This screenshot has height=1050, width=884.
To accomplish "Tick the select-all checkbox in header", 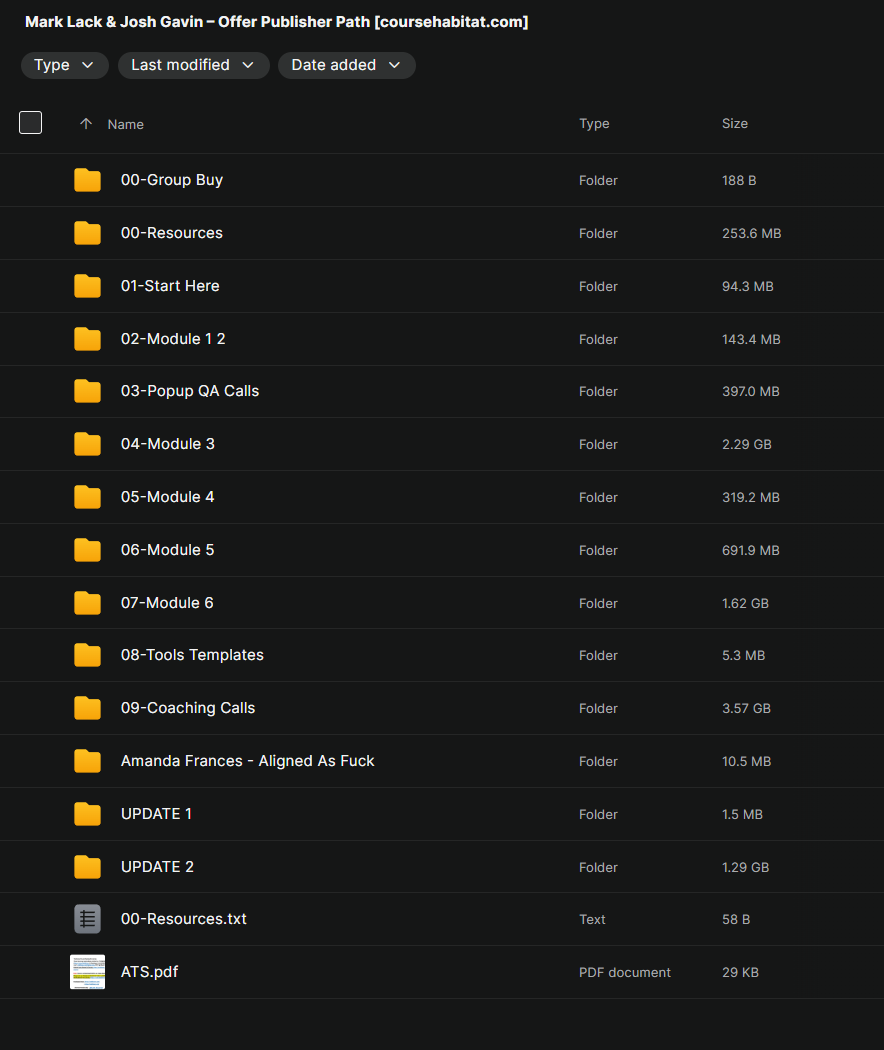I will 31,123.
